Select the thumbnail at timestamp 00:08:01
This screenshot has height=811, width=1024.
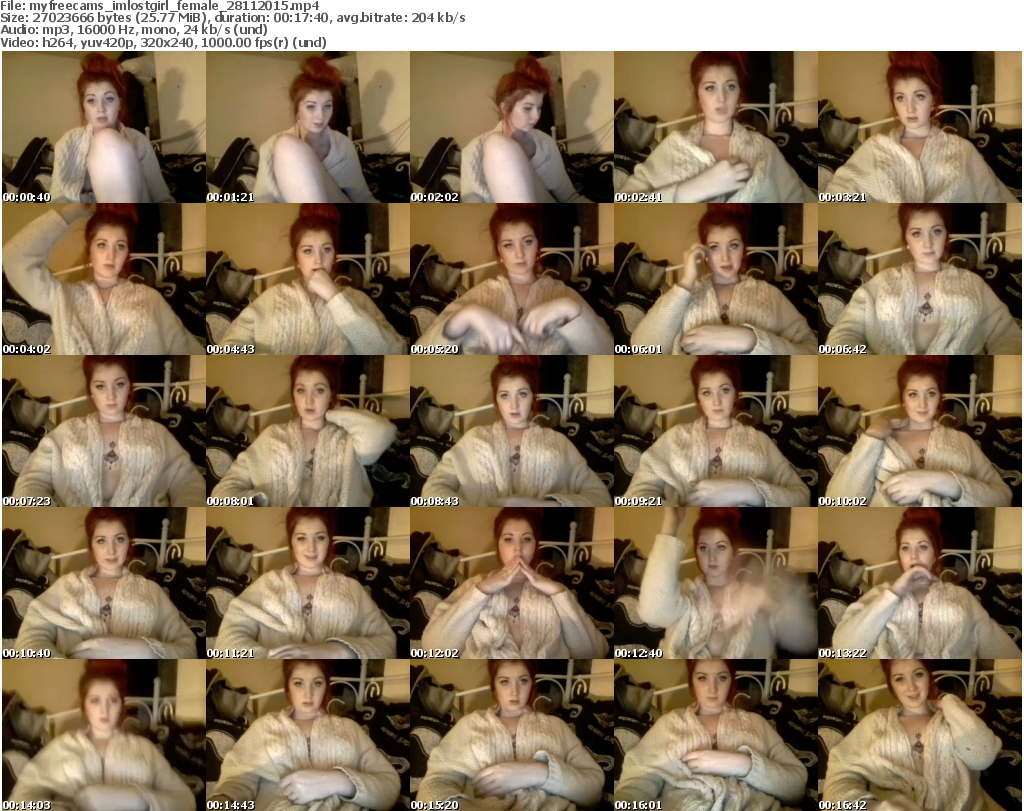(x=308, y=432)
